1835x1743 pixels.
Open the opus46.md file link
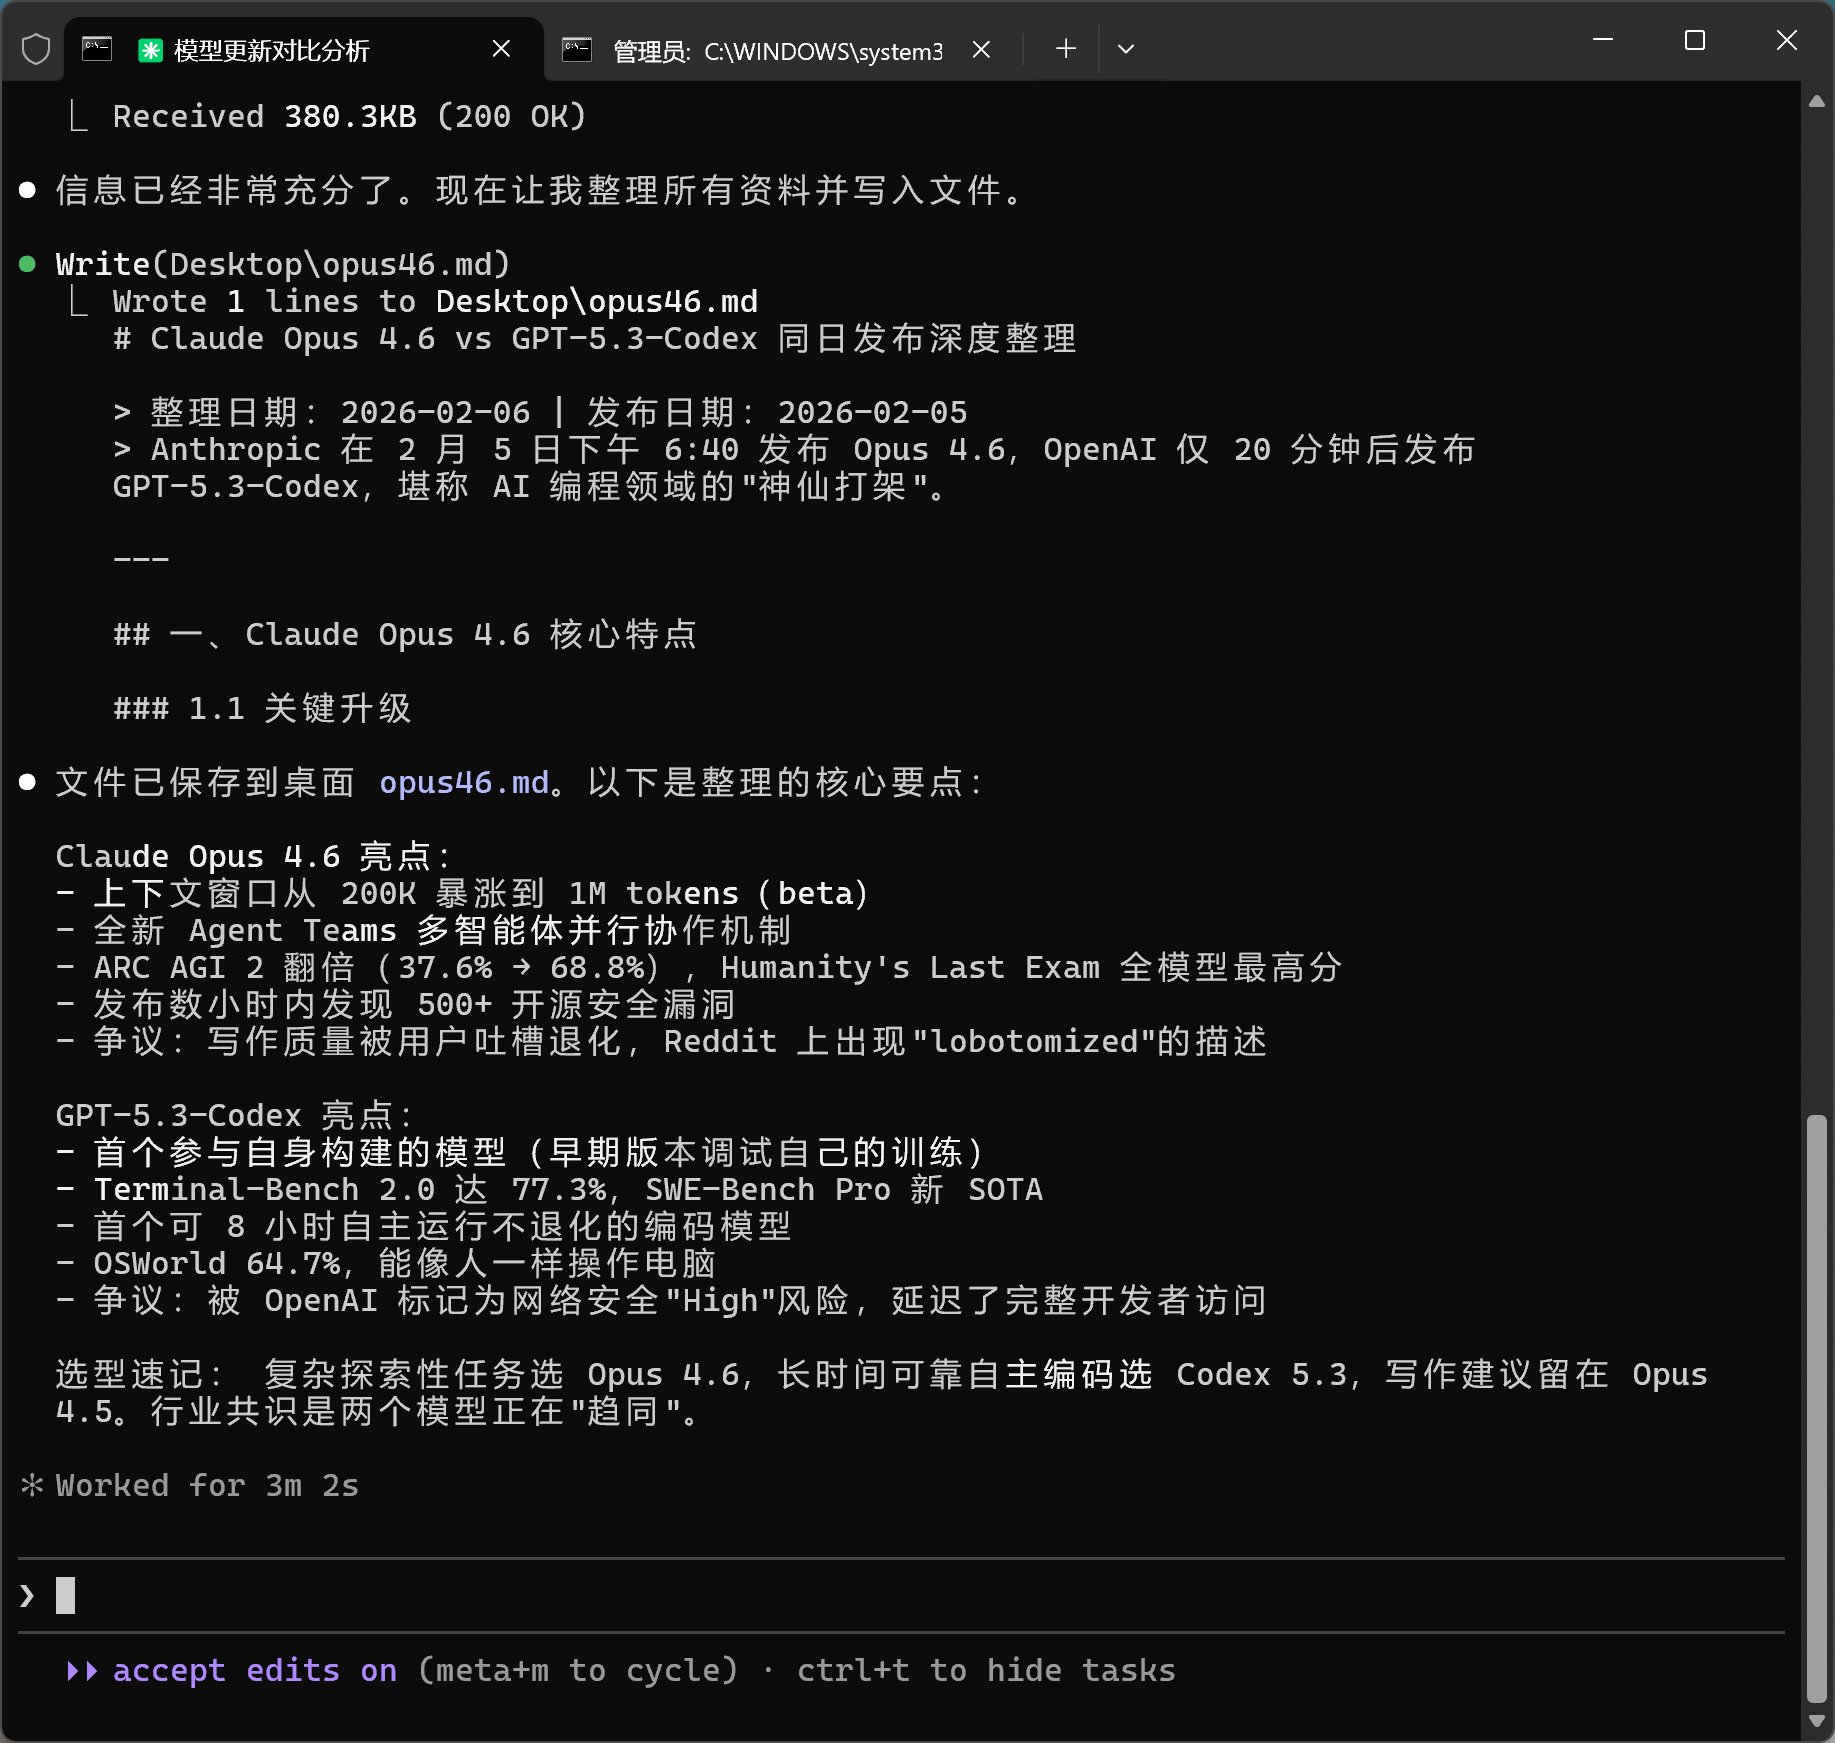[x=464, y=782]
